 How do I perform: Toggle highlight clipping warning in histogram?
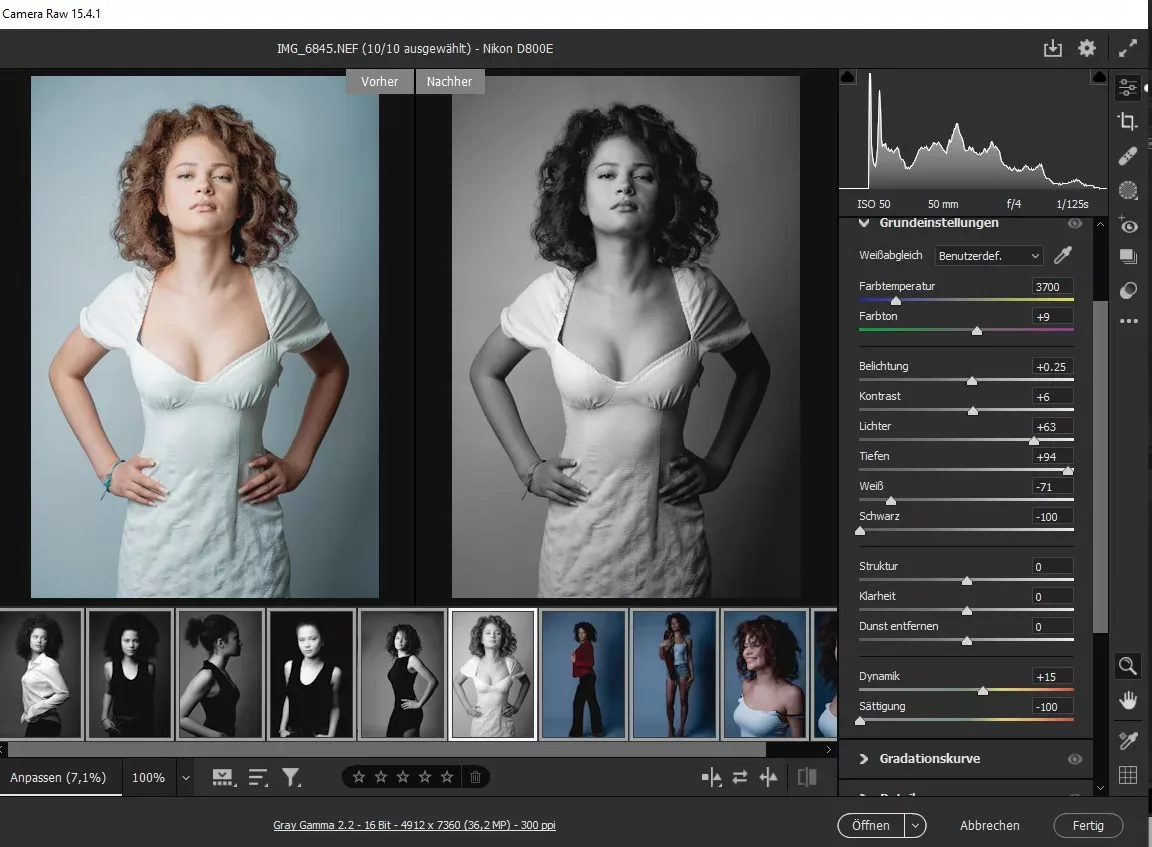pyautogui.click(x=1099, y=76)
